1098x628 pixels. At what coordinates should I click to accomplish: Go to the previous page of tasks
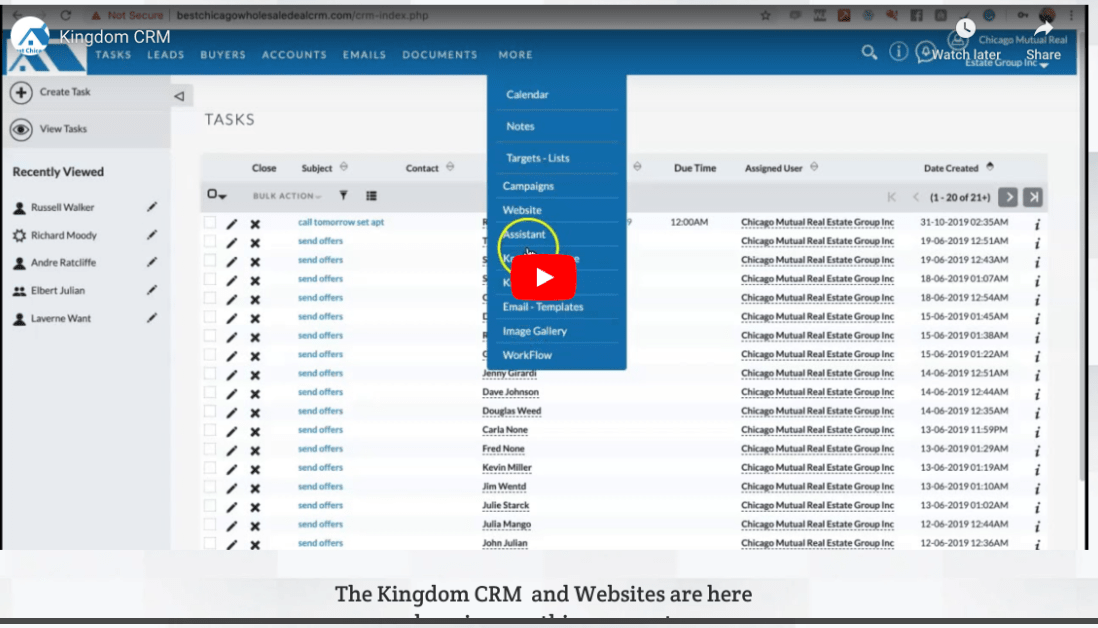pyautogui.click(x=916, y=197)
